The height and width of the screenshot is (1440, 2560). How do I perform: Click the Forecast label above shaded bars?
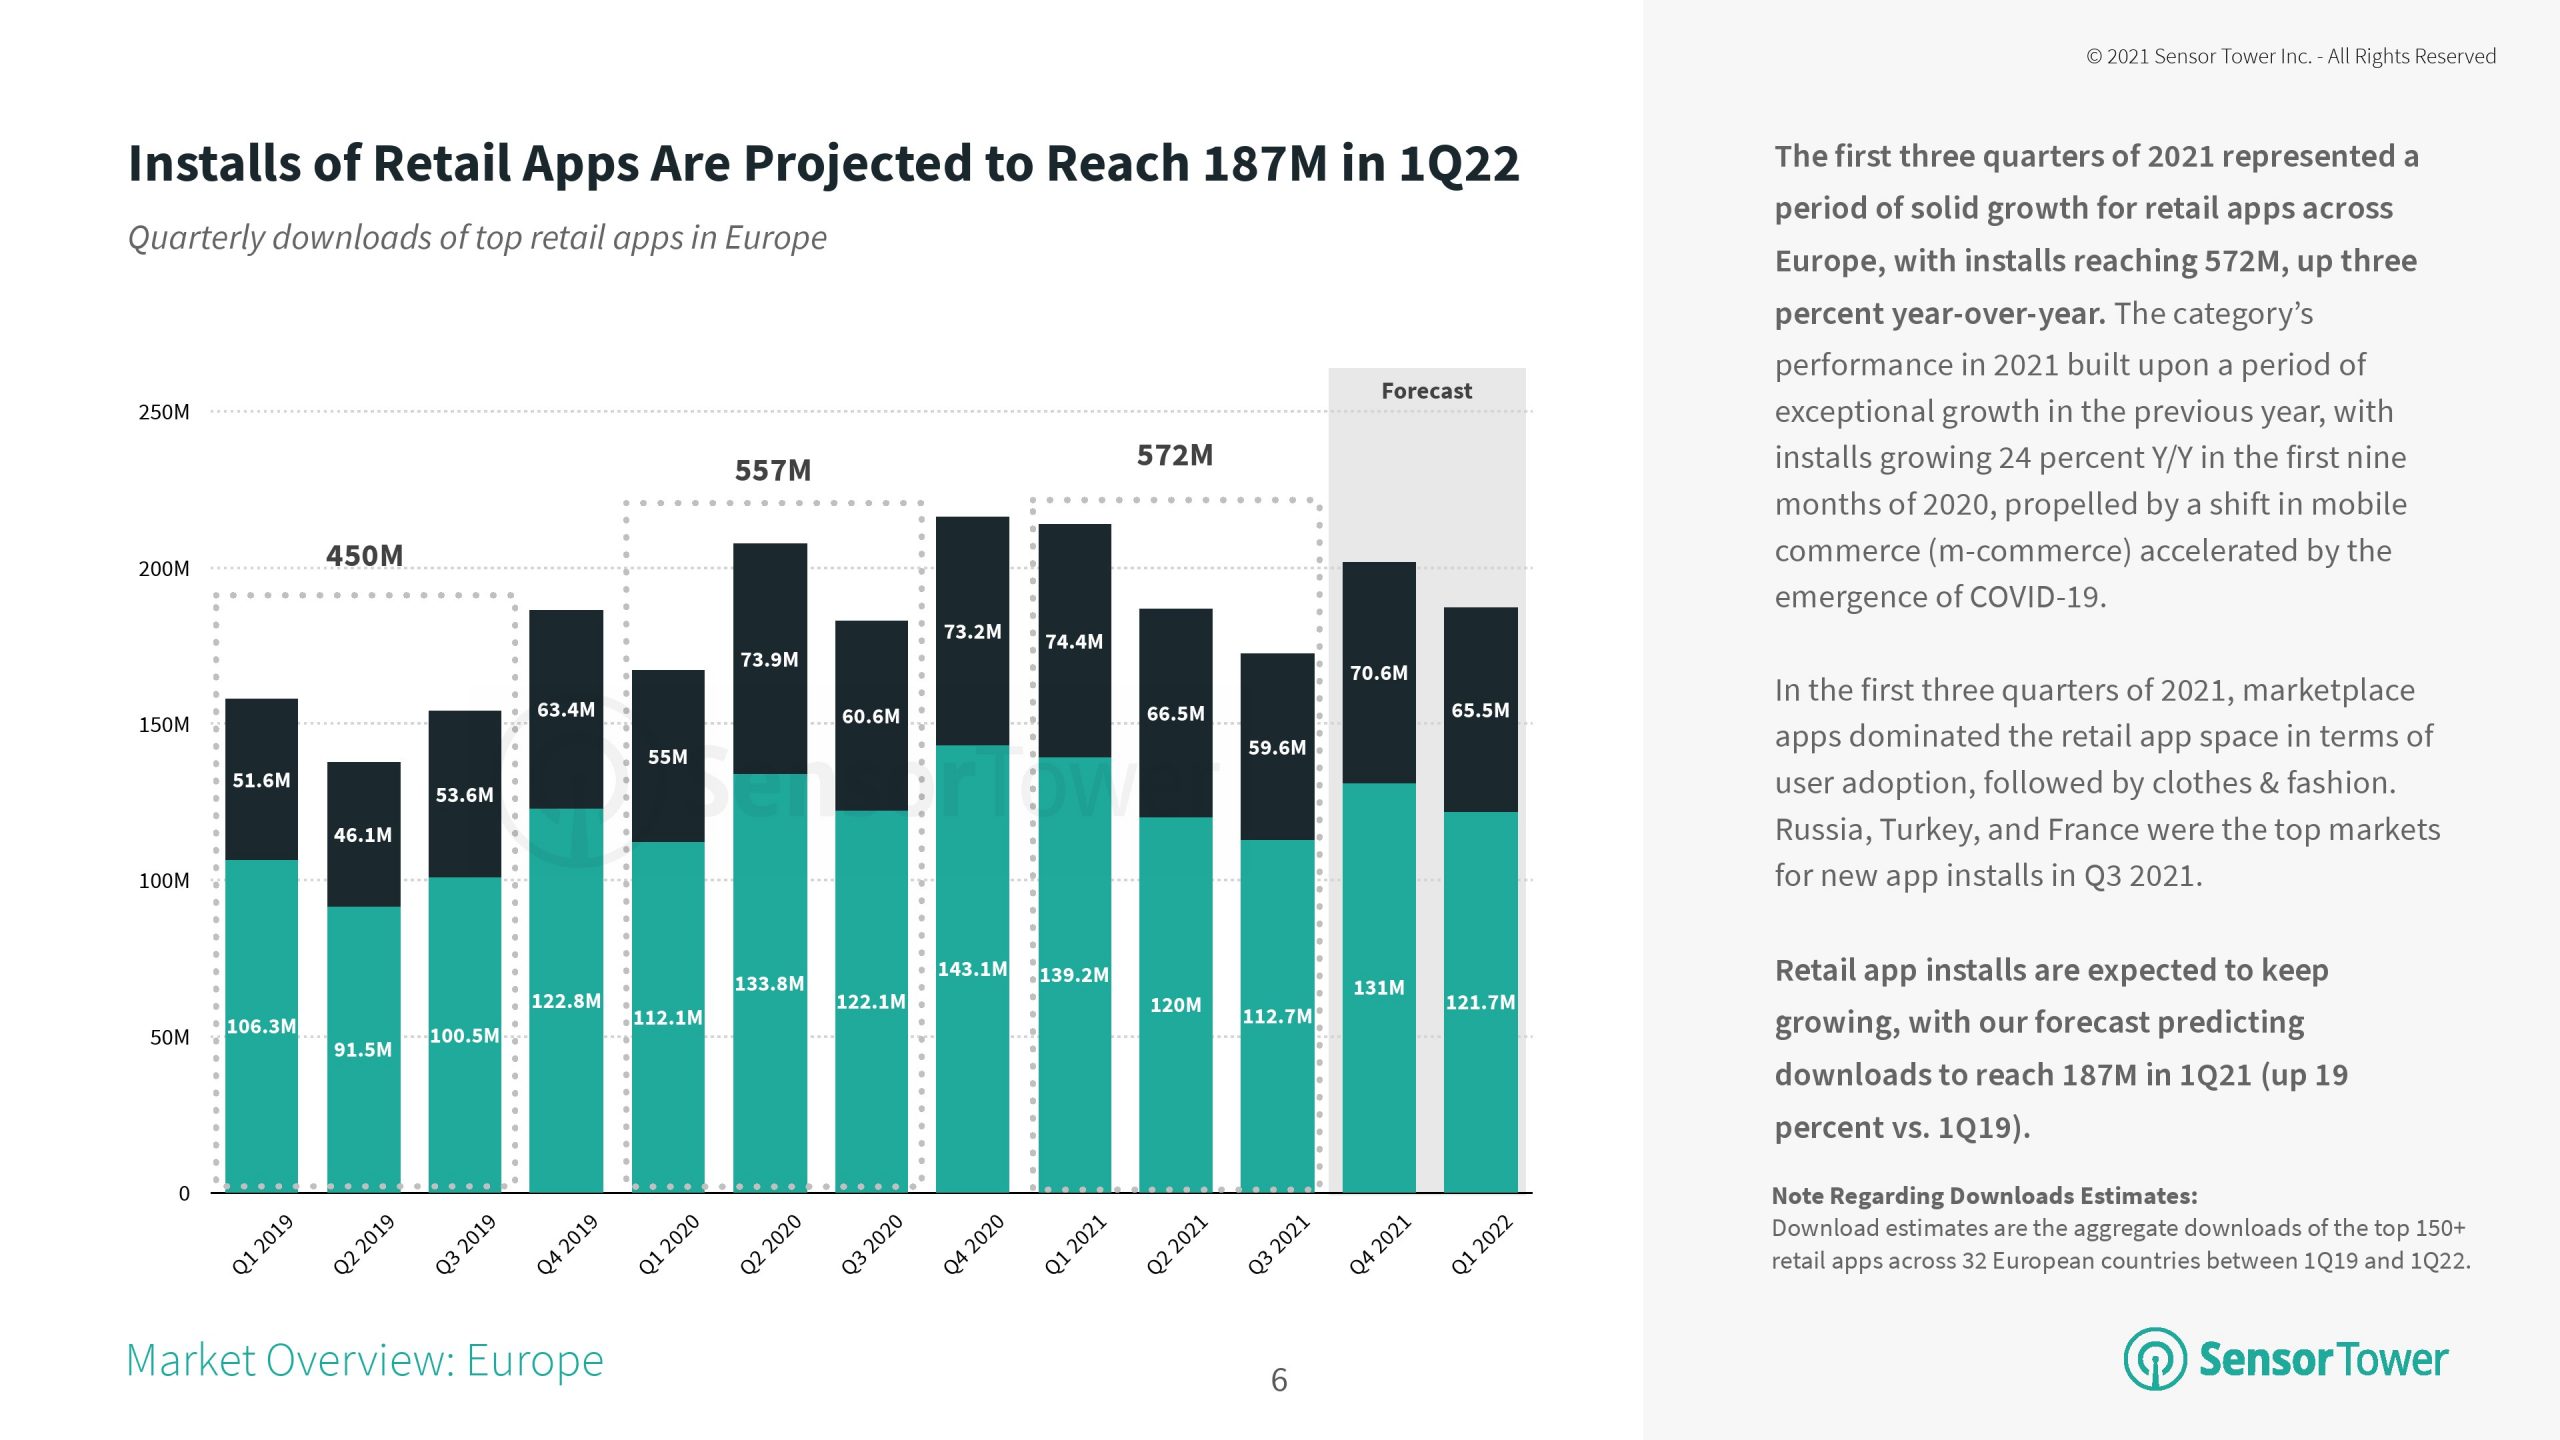click(x=1426, y=391)
